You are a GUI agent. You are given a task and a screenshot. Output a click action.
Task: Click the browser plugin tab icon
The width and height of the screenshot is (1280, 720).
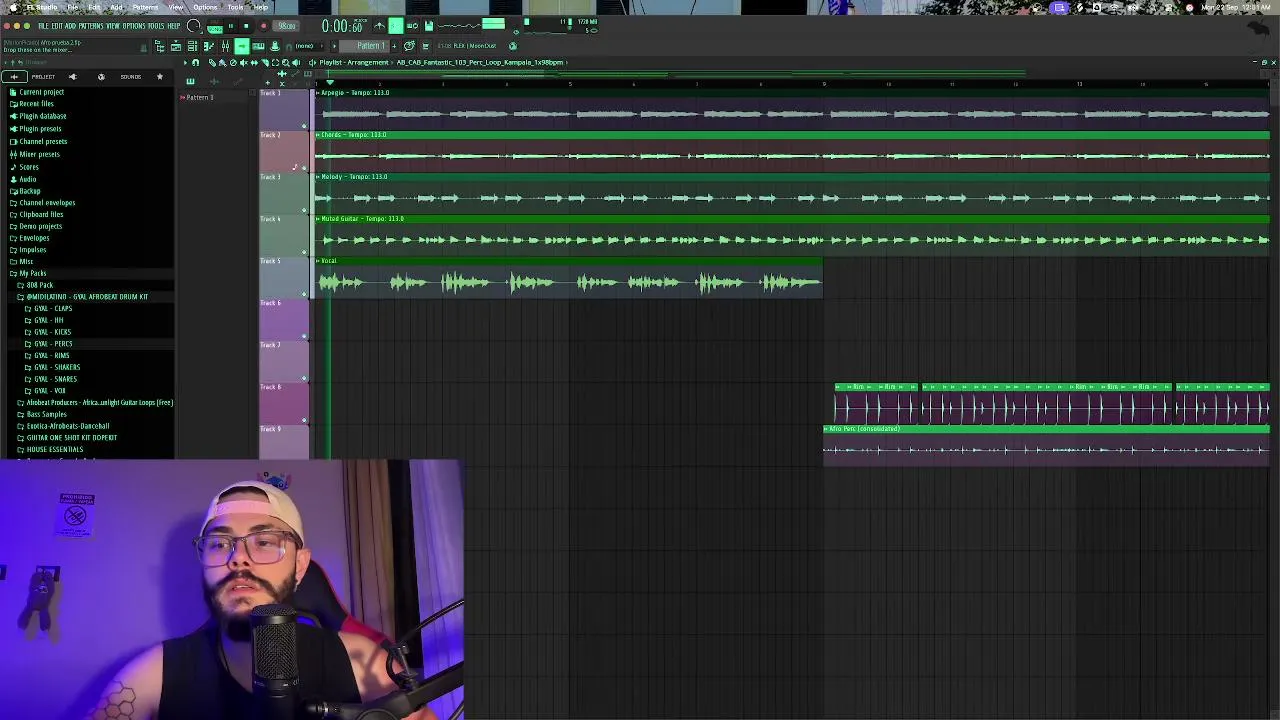click(x=72, y=77)
